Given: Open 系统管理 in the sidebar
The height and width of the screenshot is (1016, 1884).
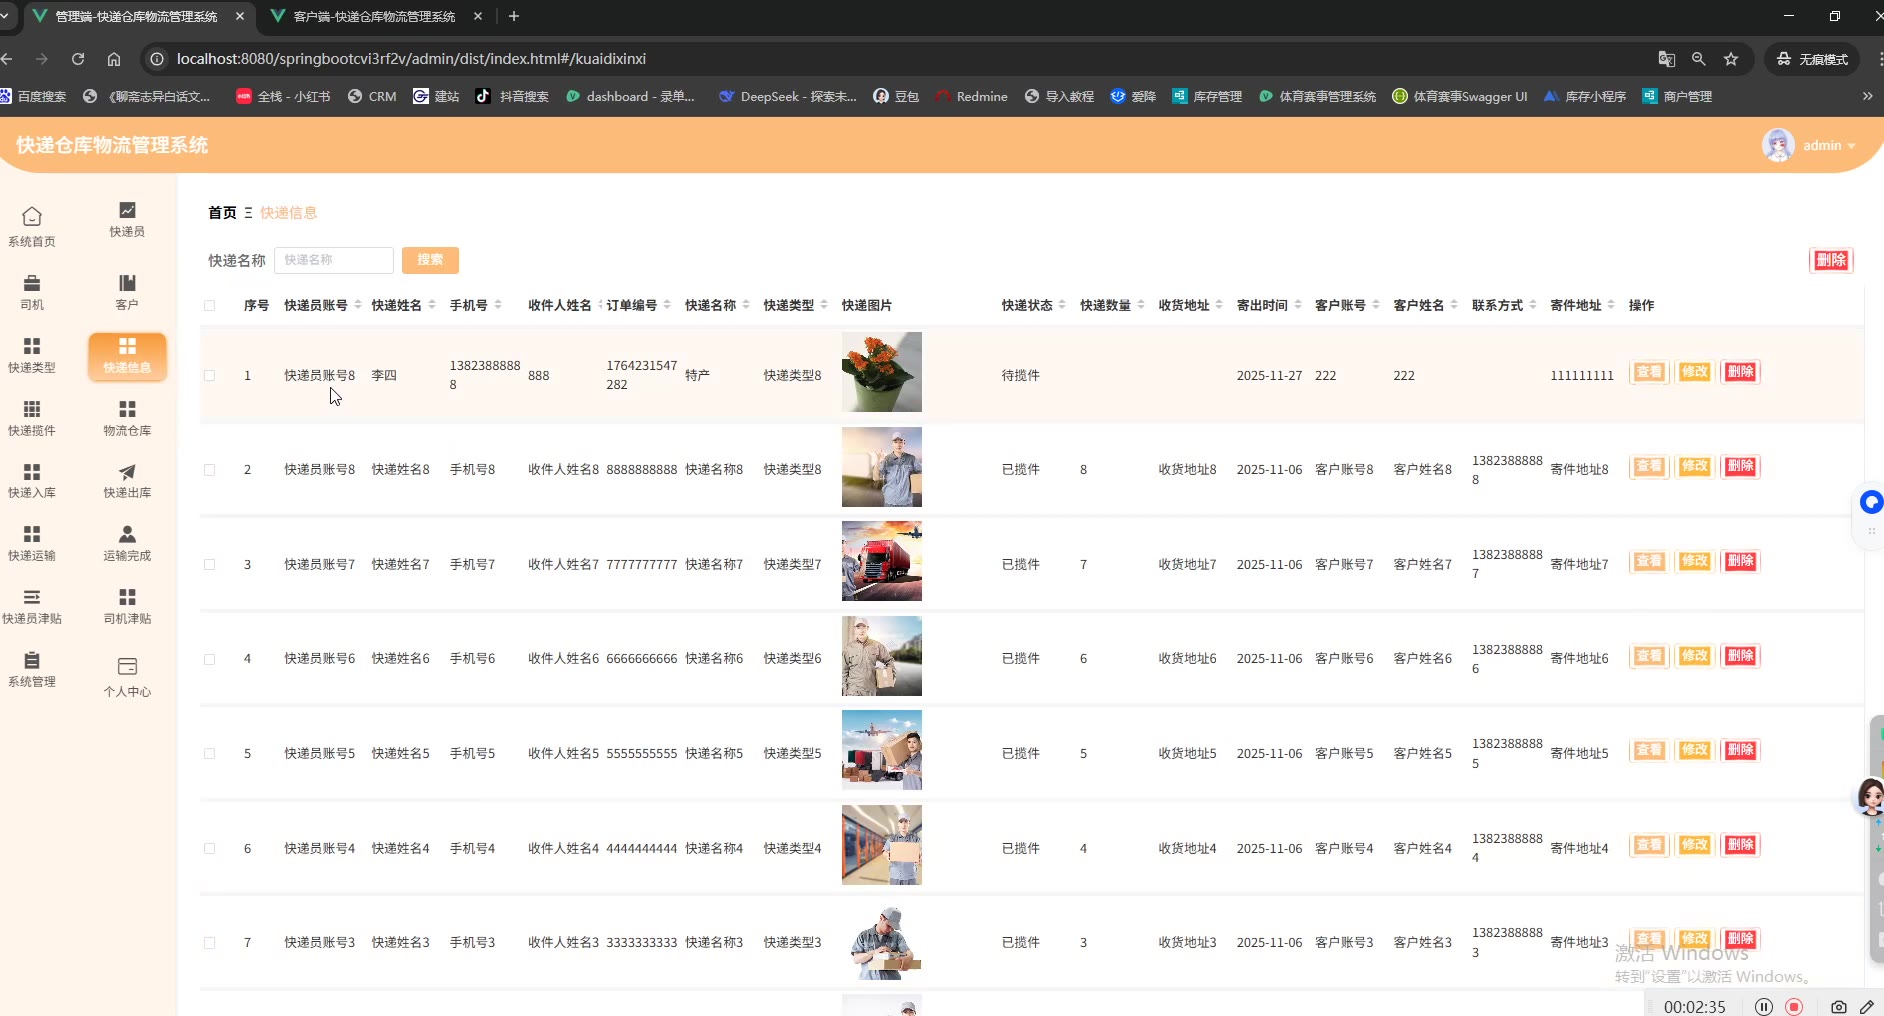Looking at the screenshot, I should 32,670.
